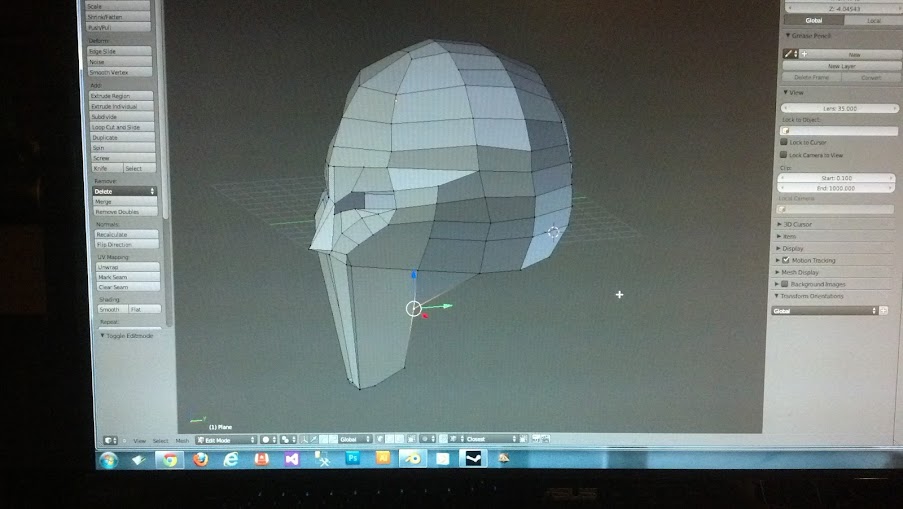The width and height of the screenshot is (903, 509).
Task: Click the viewport shading sphere icon
Action: 268,439
